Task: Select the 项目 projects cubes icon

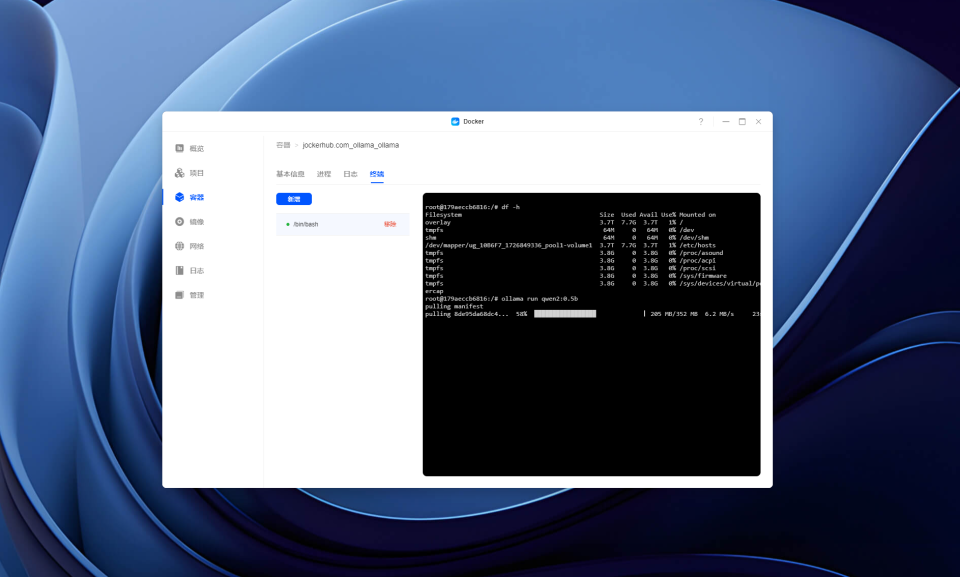Action: (179, 173)
